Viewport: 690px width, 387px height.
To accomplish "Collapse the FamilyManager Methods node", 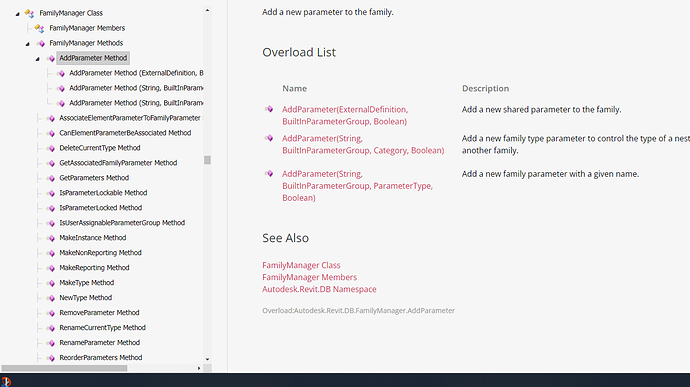I will pos(28,44).
